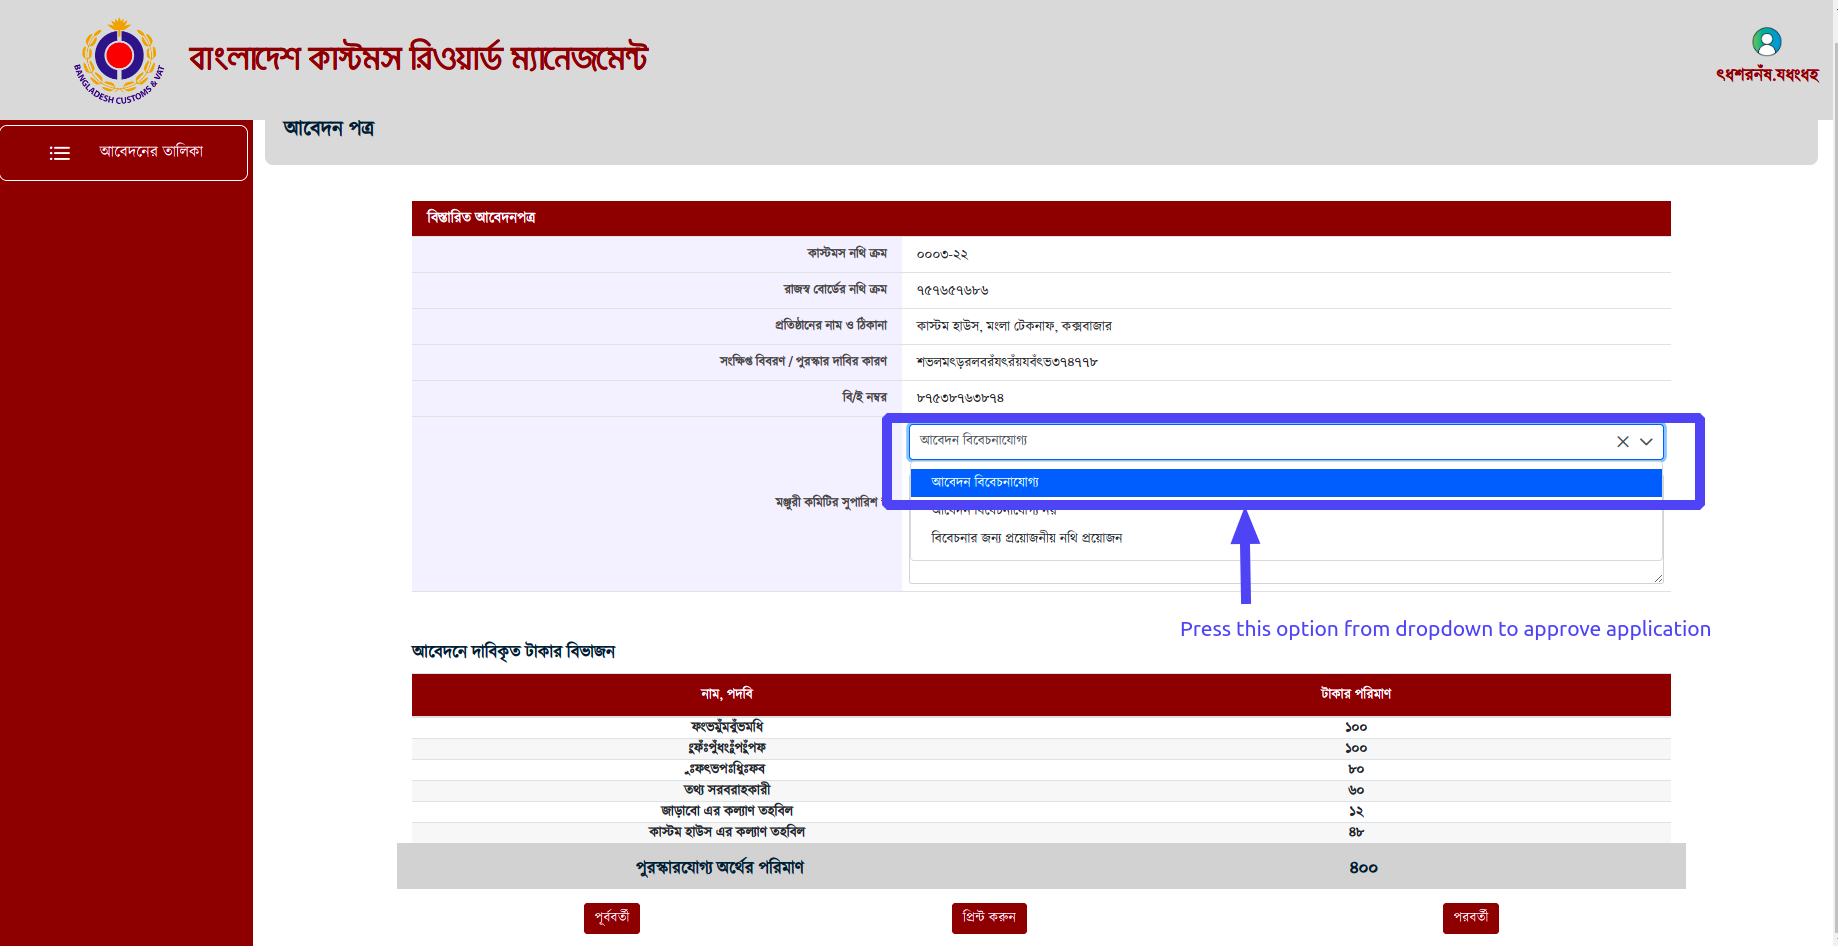Click the username text under the avatar
Viewport: 1838px width, 946px height.
[x=1766, y=75]
